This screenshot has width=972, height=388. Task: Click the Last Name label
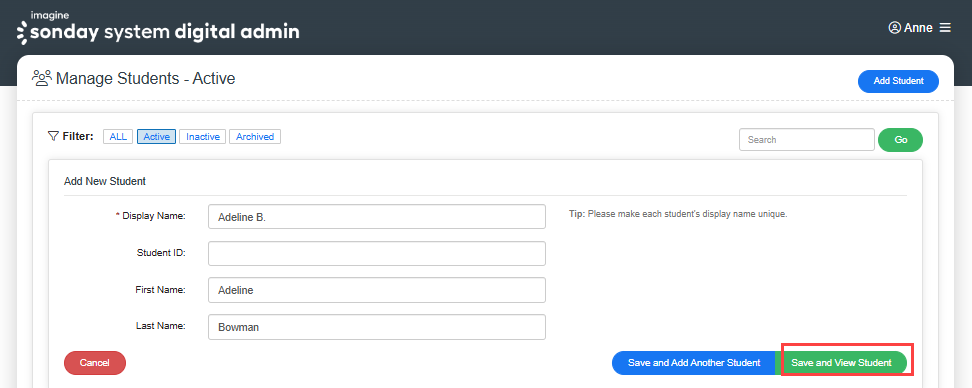click(161, 325)
